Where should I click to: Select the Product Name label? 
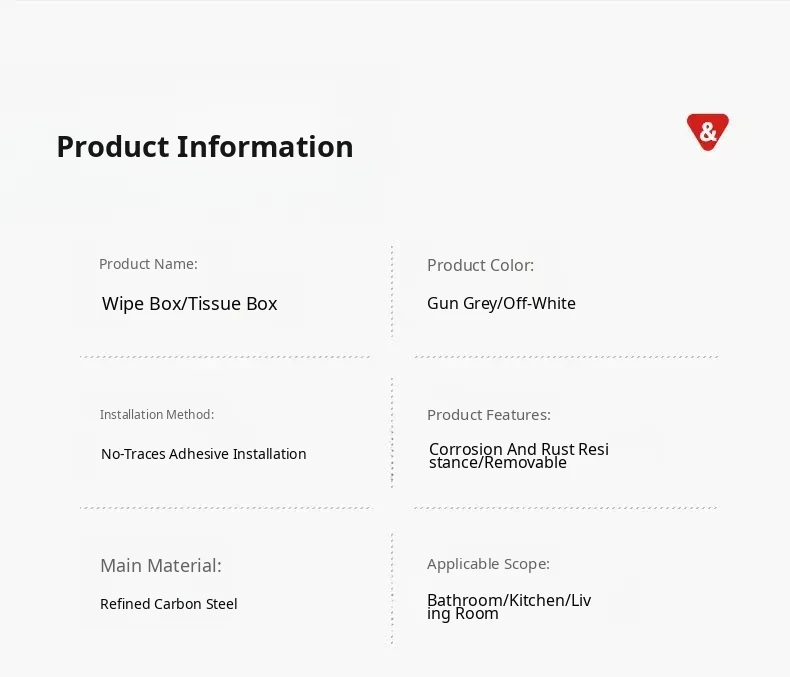pos(148,264)
